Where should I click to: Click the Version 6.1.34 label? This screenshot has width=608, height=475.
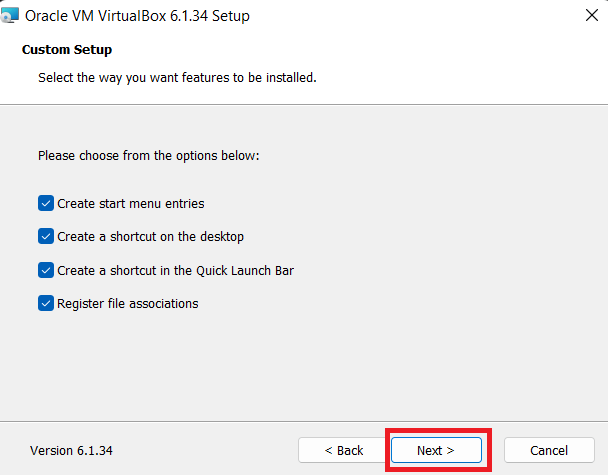71,451
